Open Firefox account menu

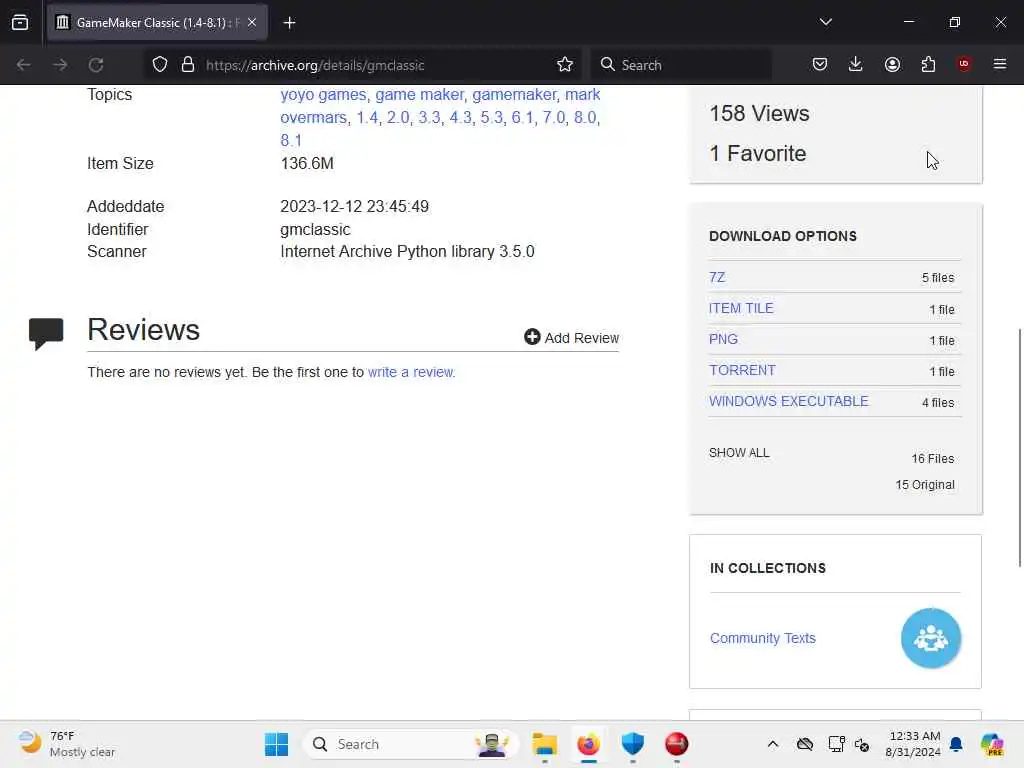[892, 65]
